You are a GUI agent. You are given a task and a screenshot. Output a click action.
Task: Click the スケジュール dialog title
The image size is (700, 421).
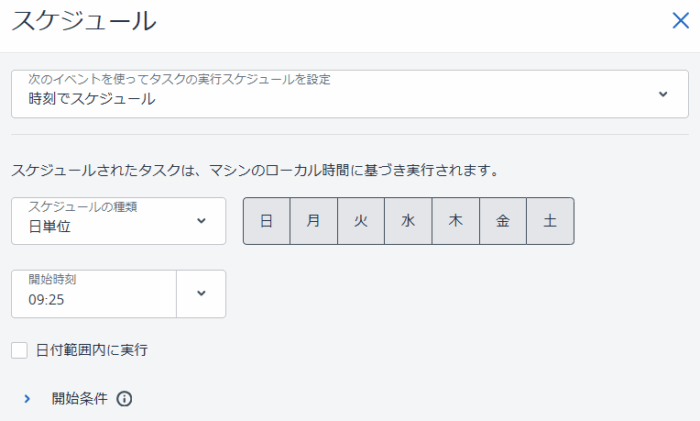click(84, 22)
